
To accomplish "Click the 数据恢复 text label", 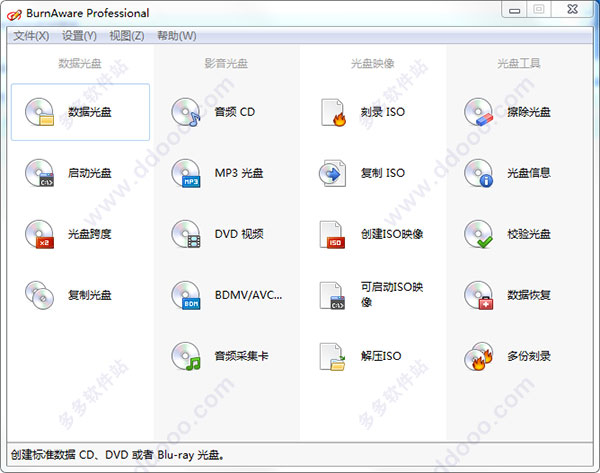I will point(529,295).
